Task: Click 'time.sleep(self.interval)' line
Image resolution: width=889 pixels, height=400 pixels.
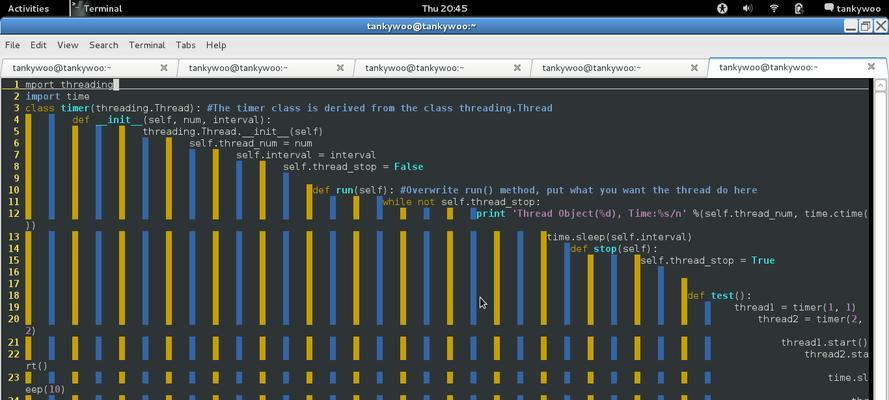Action: point(619,237)
